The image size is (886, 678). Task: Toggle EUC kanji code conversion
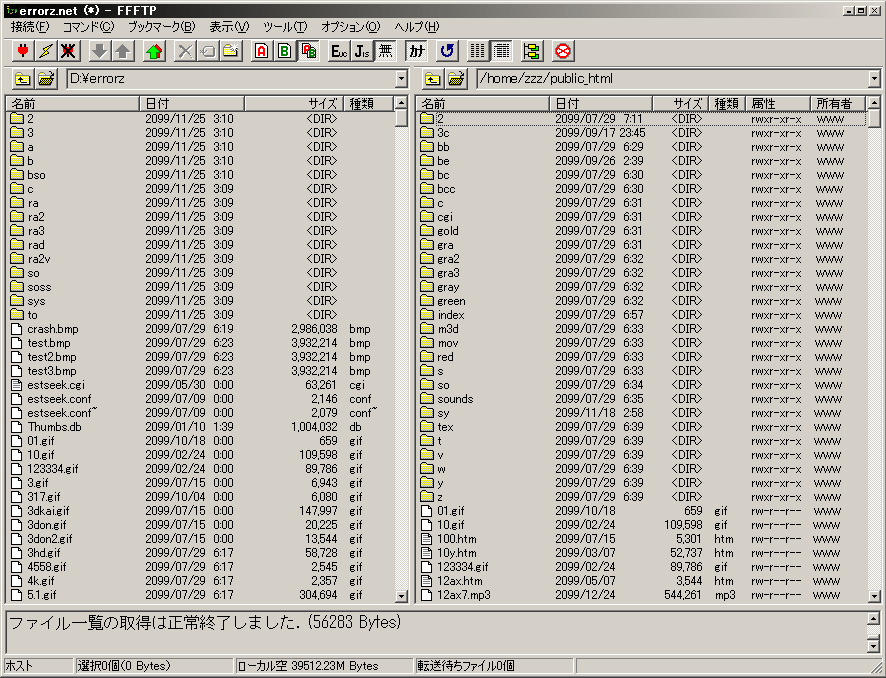click(339, 51)
